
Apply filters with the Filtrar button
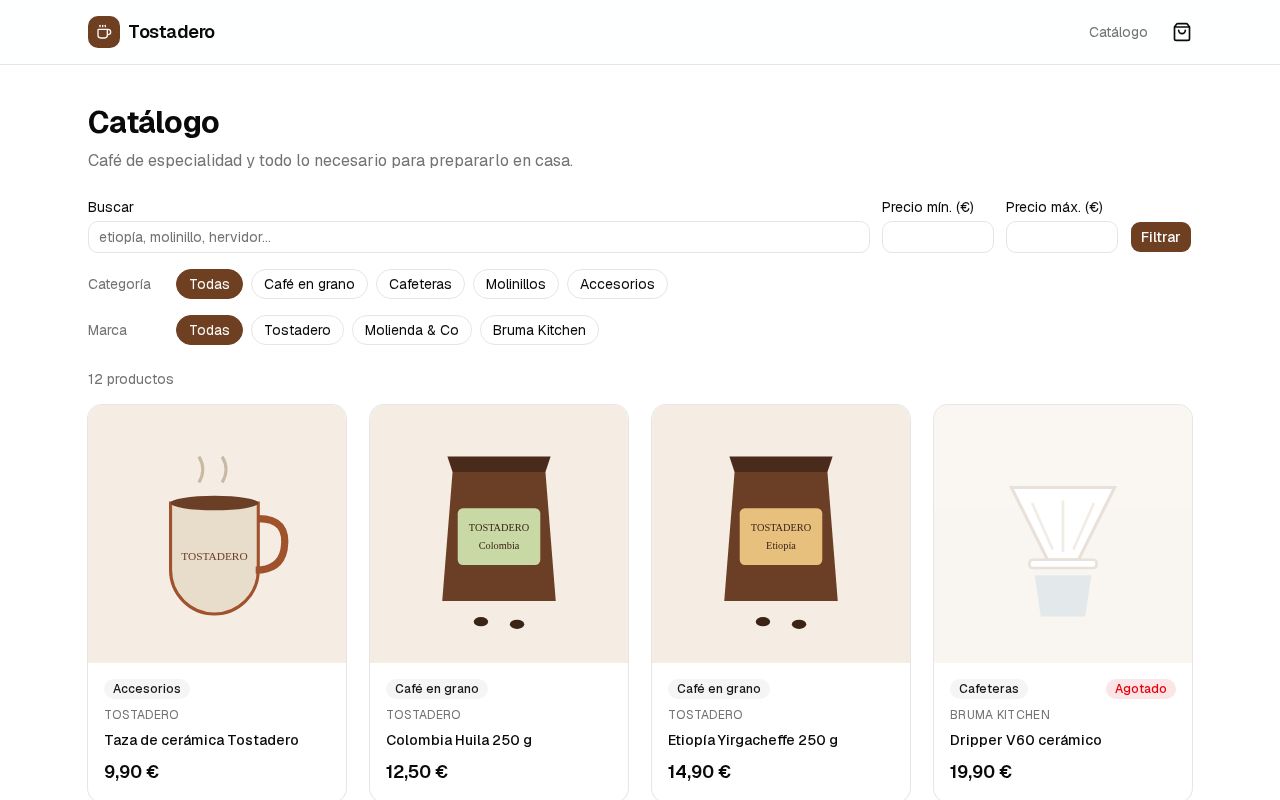(x=1161, y=237)
